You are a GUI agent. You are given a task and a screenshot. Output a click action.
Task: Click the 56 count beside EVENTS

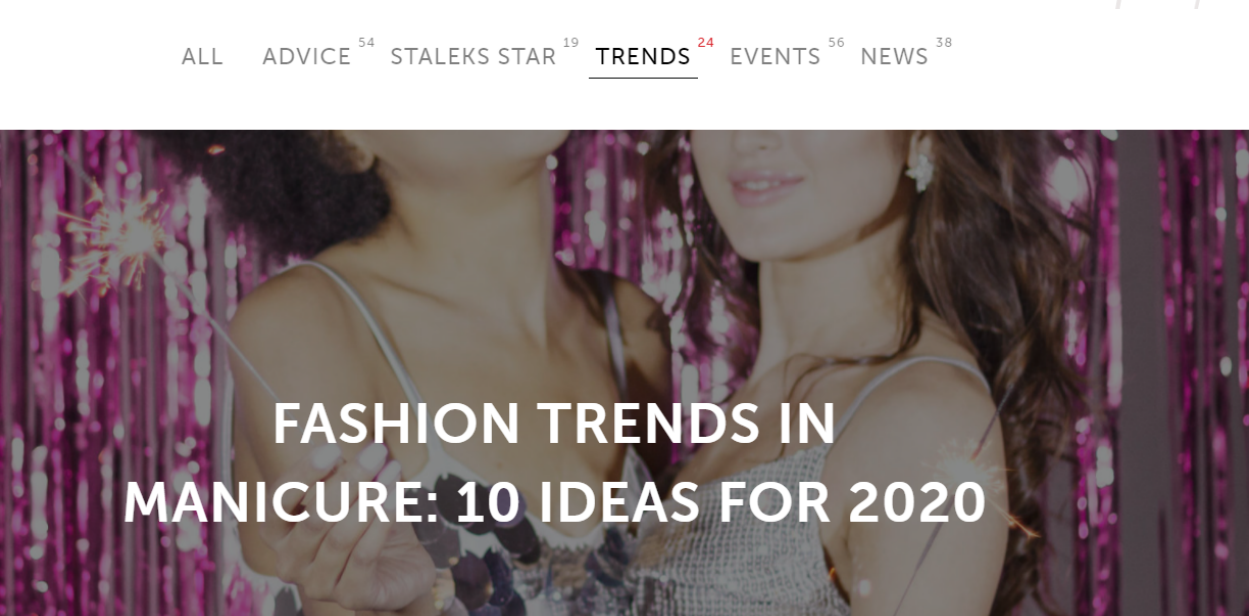tap(836, 43)
